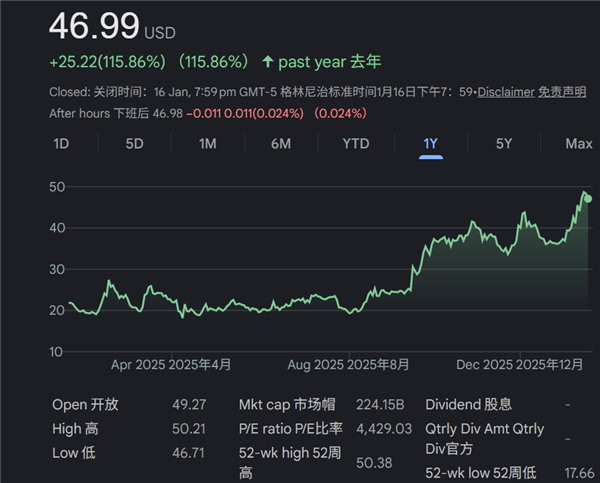Show the 1M price chart

click(x=207, y=144)
